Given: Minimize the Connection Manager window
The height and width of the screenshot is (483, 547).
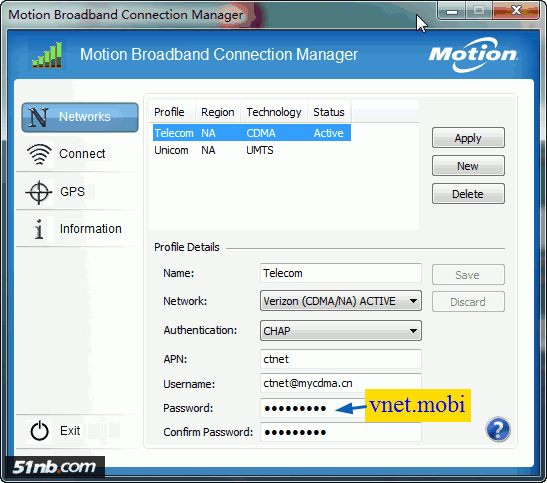Looking at the screenshot, I should (452, 11).
